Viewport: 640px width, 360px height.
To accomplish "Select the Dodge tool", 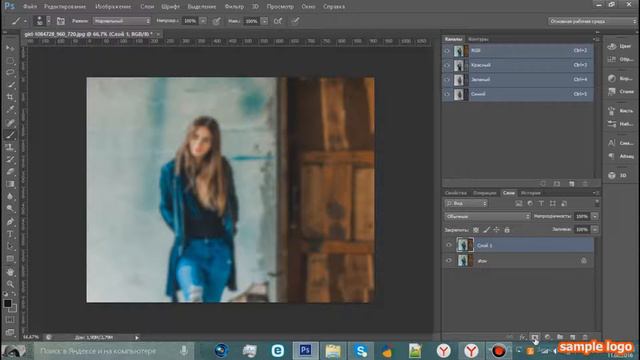I will pyautogui.click(x=10, y=209).
